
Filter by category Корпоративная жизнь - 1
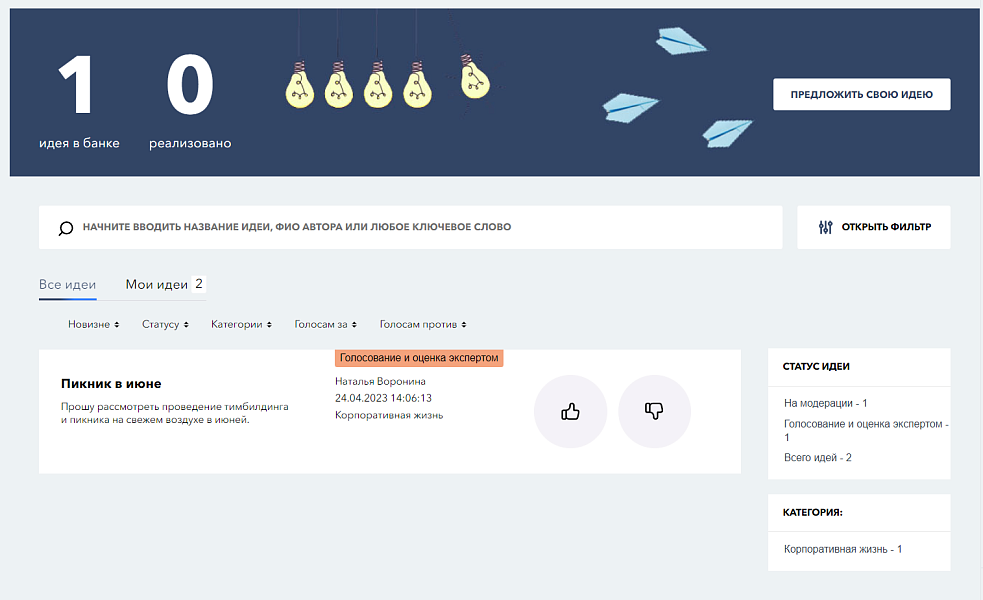coord(843,549)
